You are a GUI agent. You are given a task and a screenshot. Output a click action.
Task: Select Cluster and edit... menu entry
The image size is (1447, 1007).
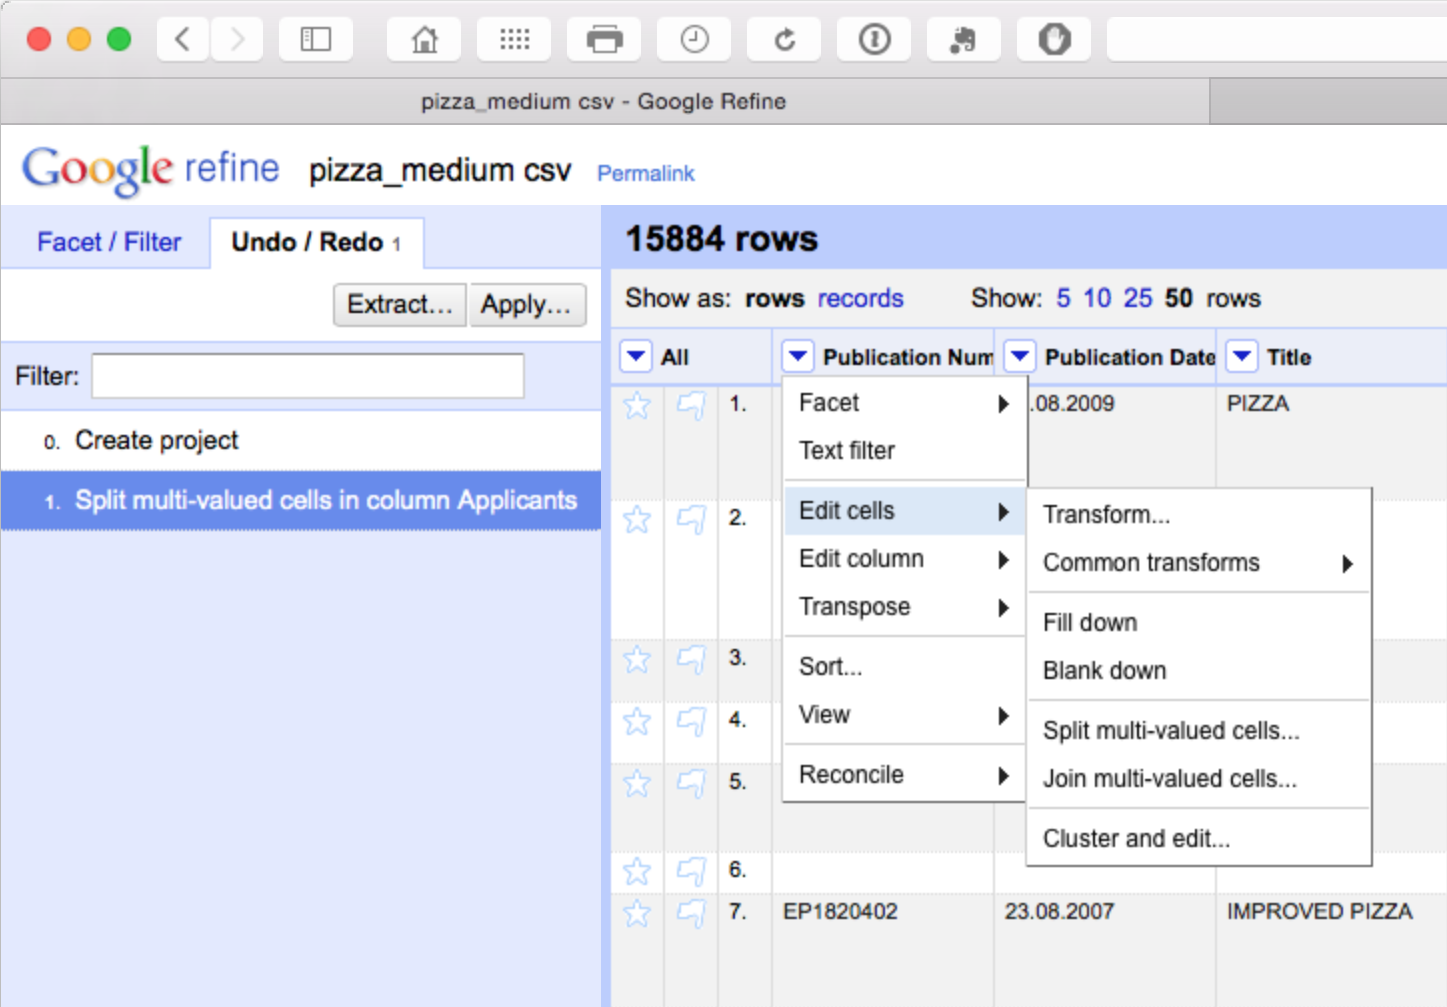tap(1136, 839)
